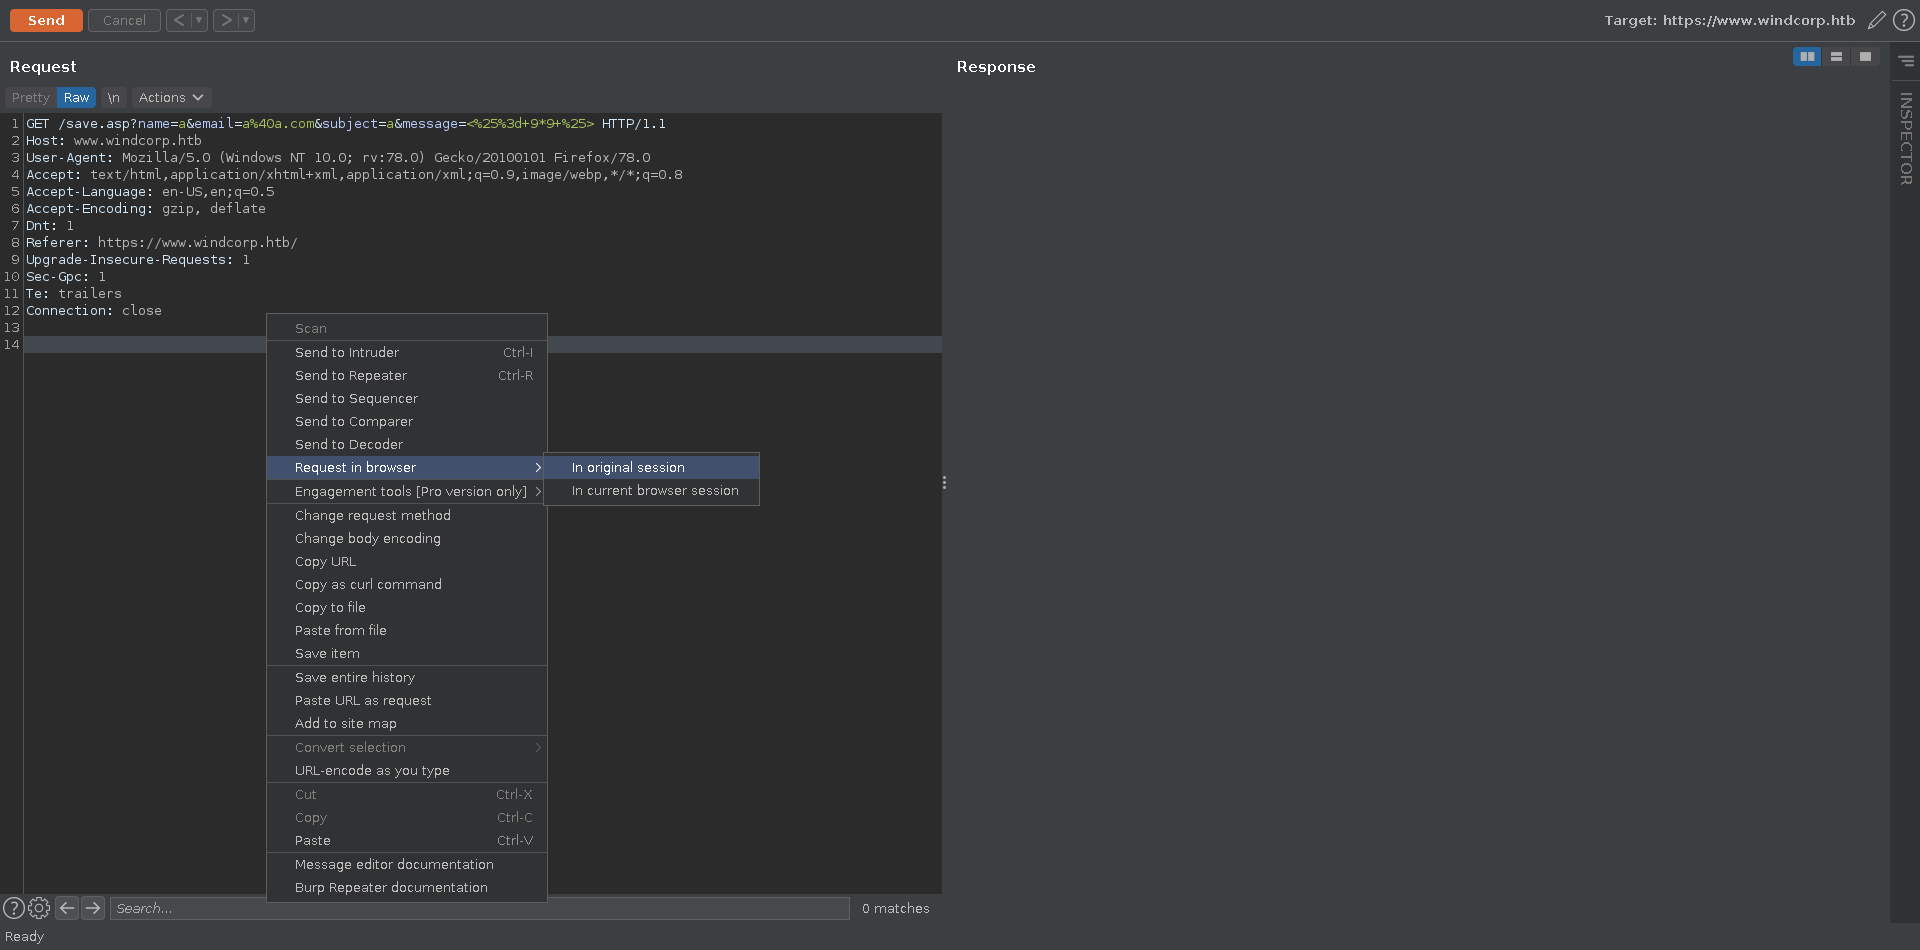
Task: Expand the Engagement tools submenu
Action: tap(410, 492)
